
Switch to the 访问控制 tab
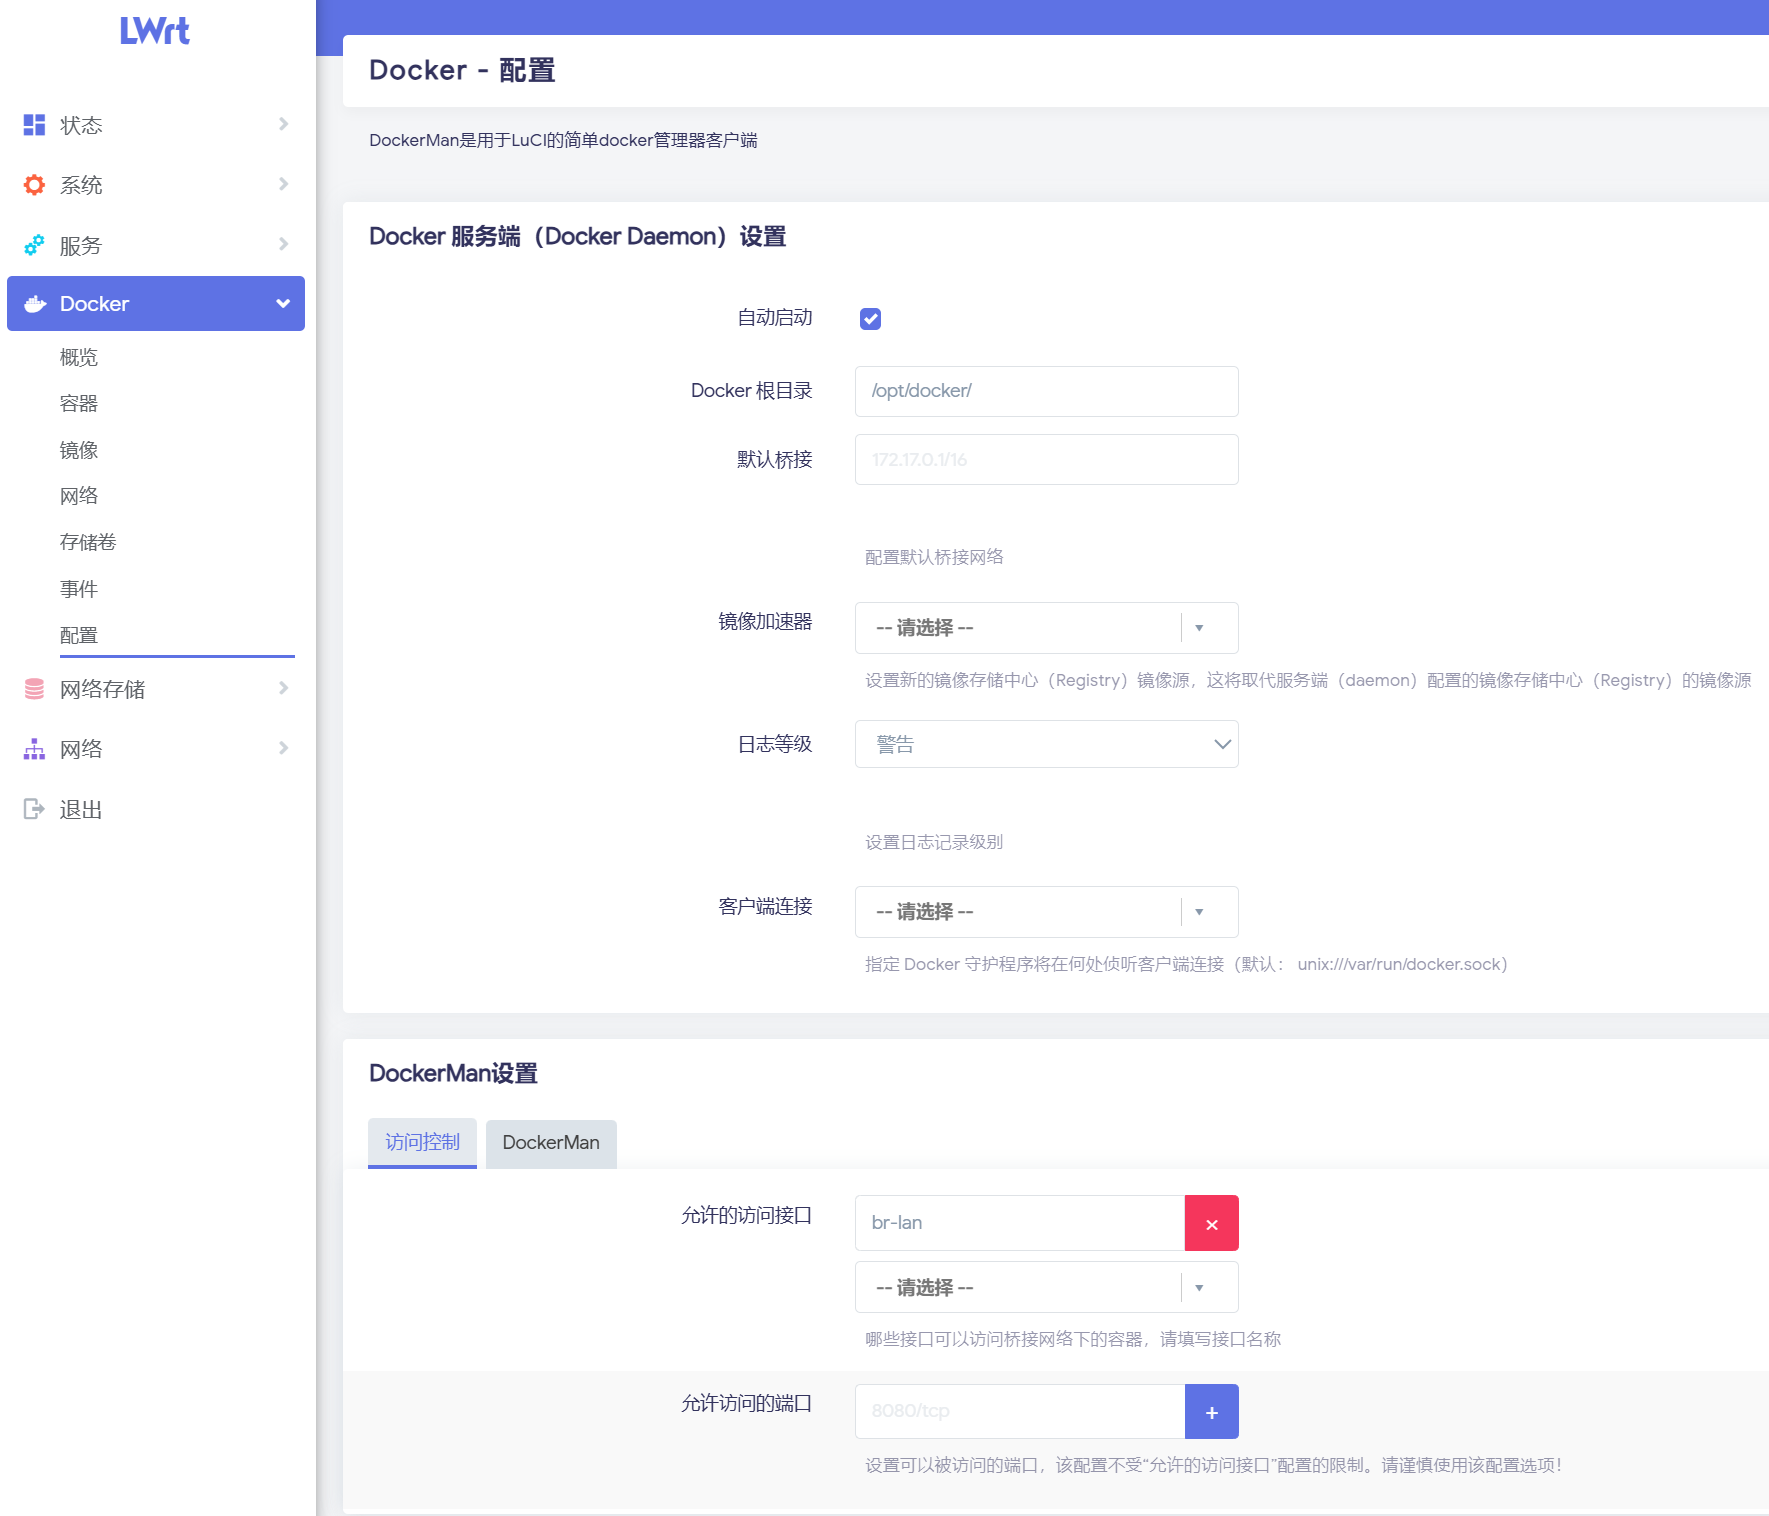click(422, 1143)
